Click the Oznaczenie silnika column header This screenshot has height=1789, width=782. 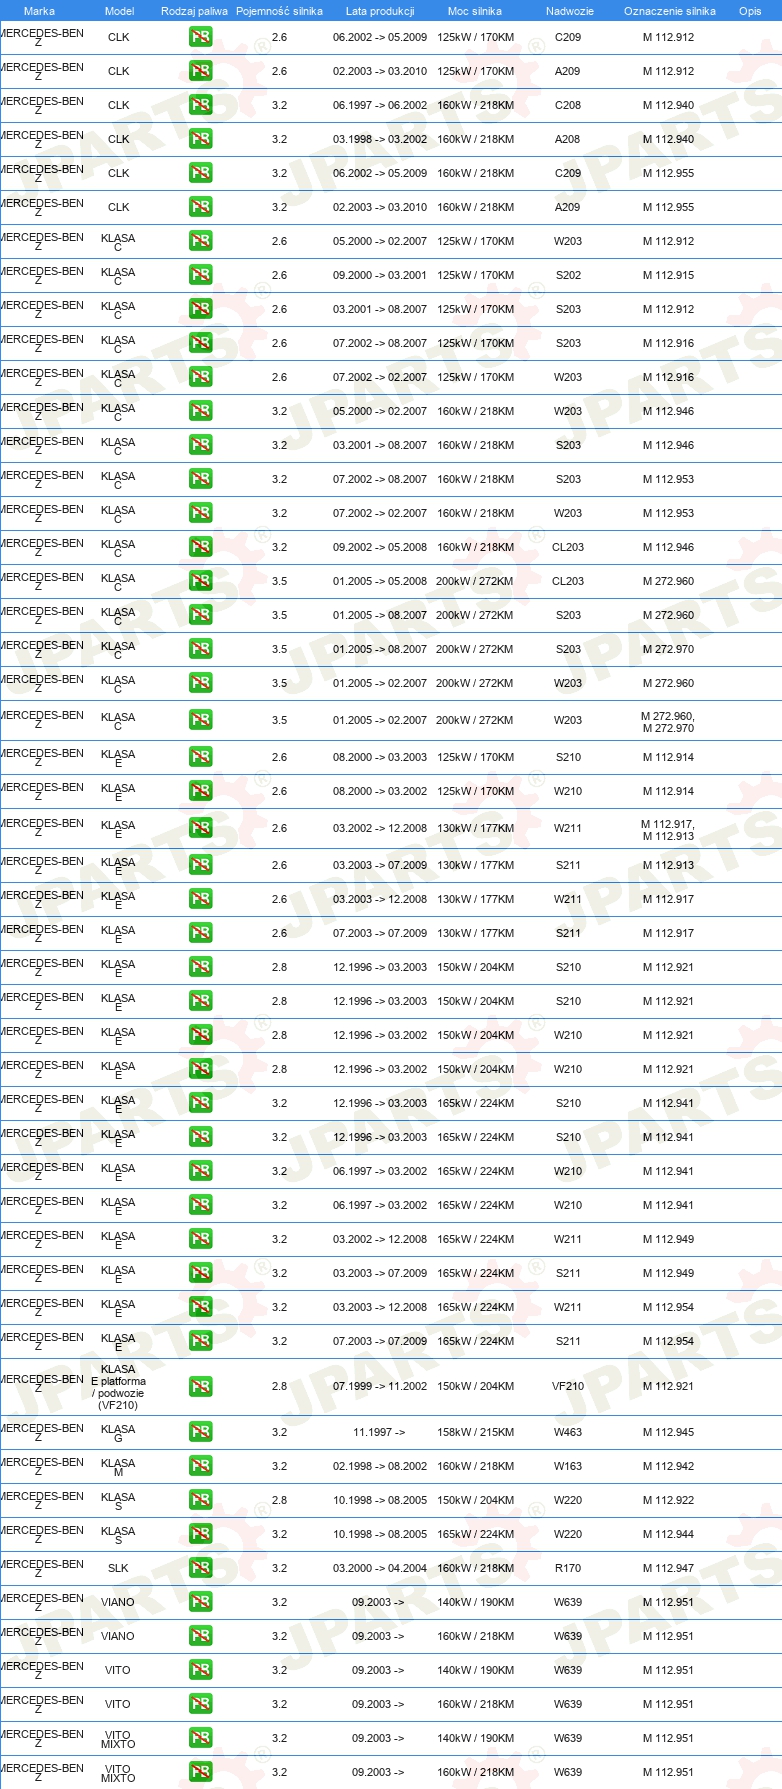[x=669, y=11]
